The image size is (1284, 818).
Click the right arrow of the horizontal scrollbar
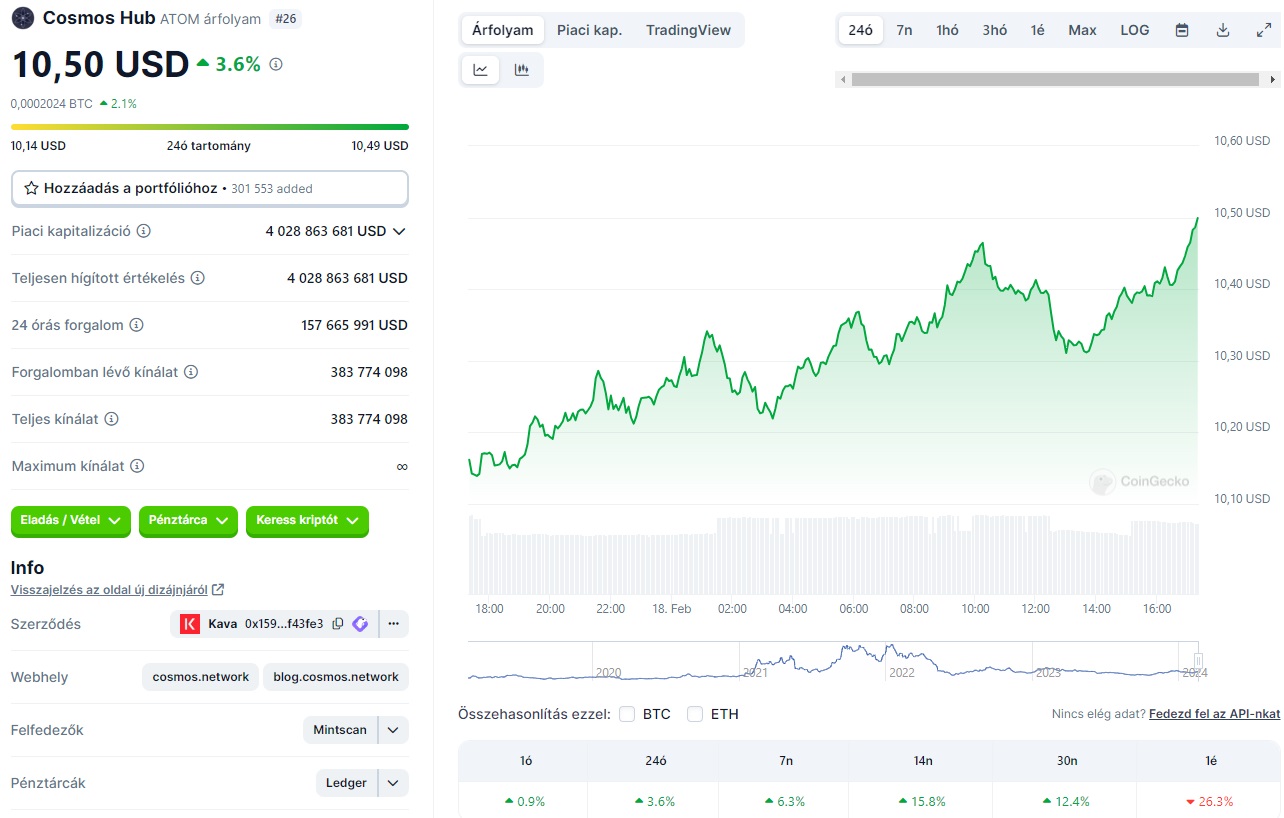tap(1273, 79)
